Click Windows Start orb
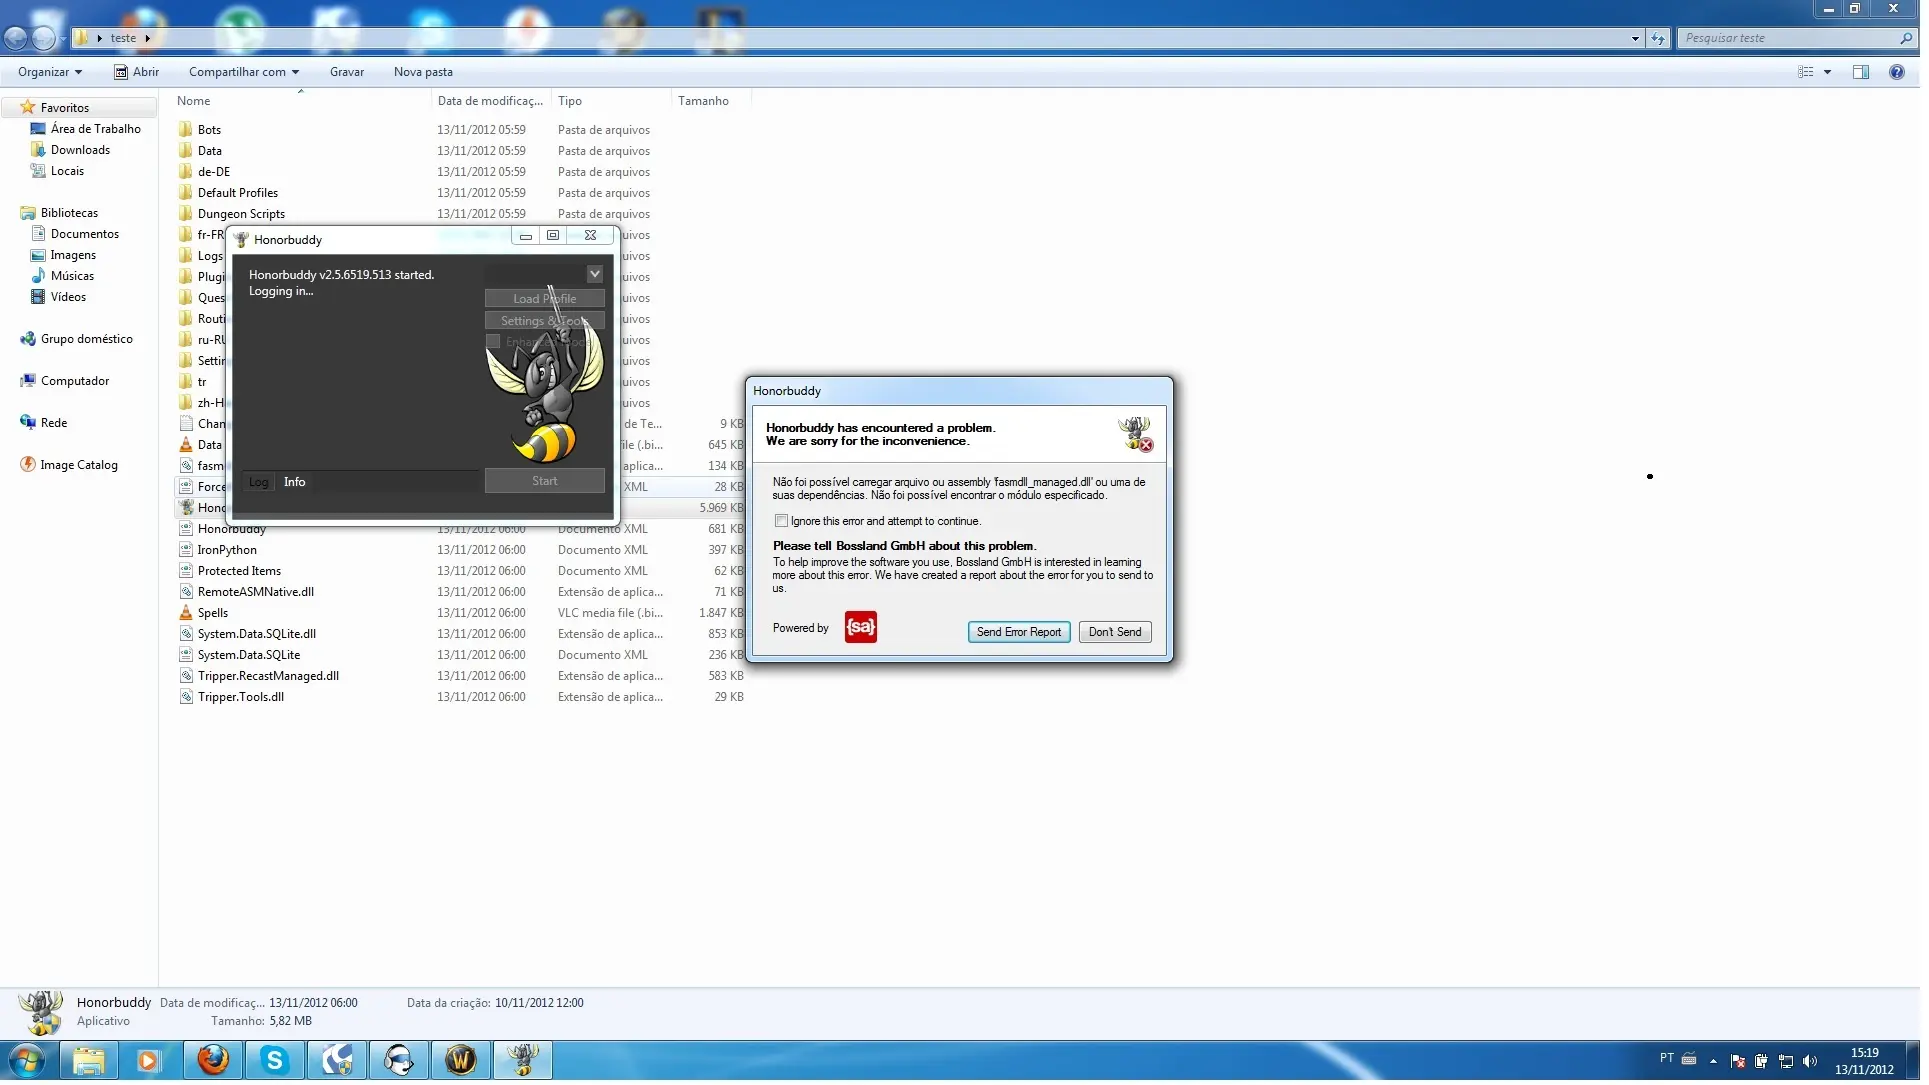The width and height of the screenshot is (1929, 1085). 27,1062
